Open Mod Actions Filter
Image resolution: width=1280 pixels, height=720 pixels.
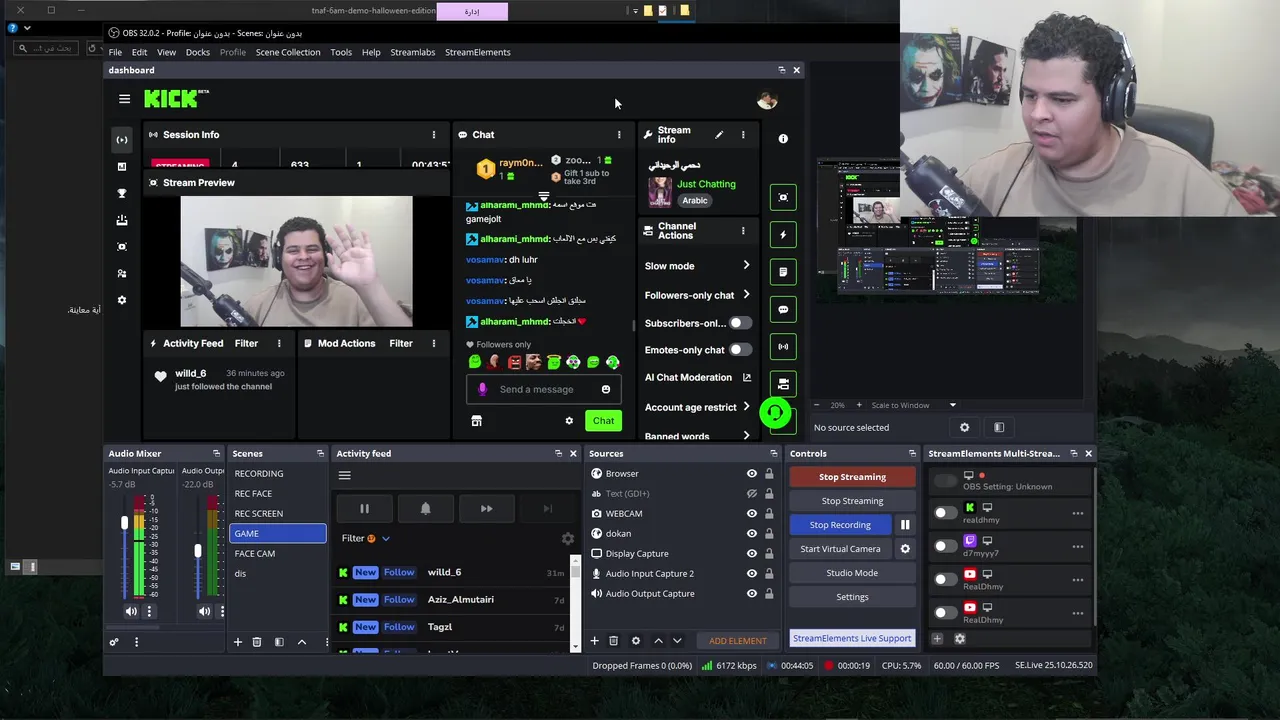(x=401, y=343)
